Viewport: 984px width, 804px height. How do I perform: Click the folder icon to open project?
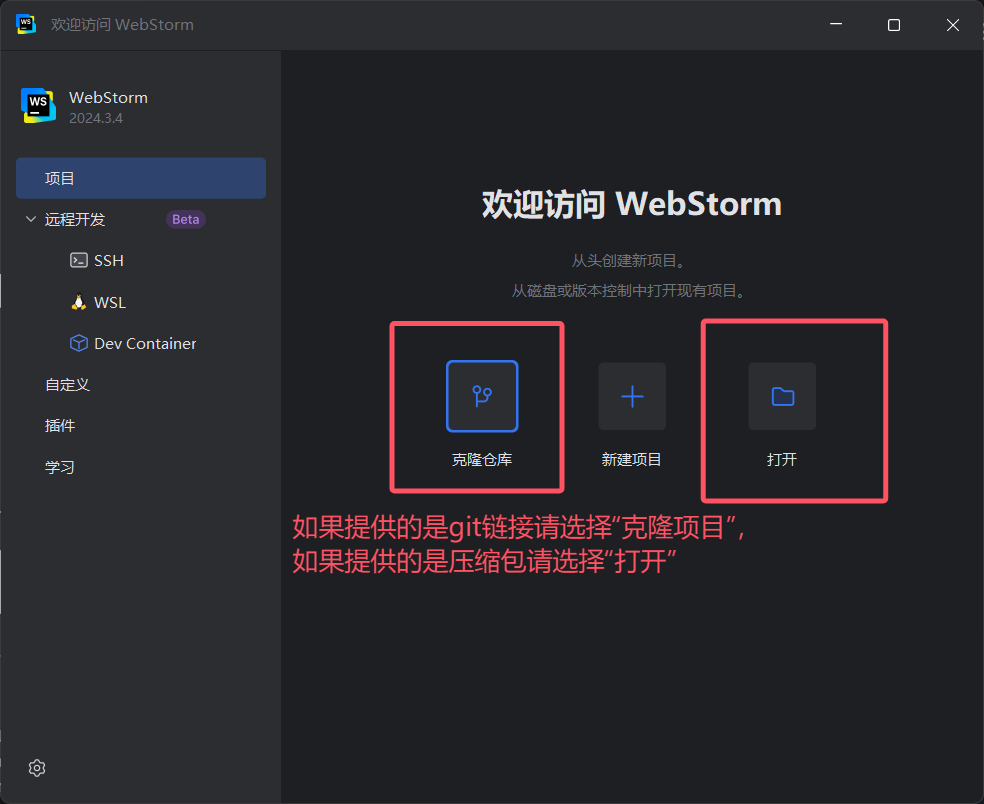point(782,396)
